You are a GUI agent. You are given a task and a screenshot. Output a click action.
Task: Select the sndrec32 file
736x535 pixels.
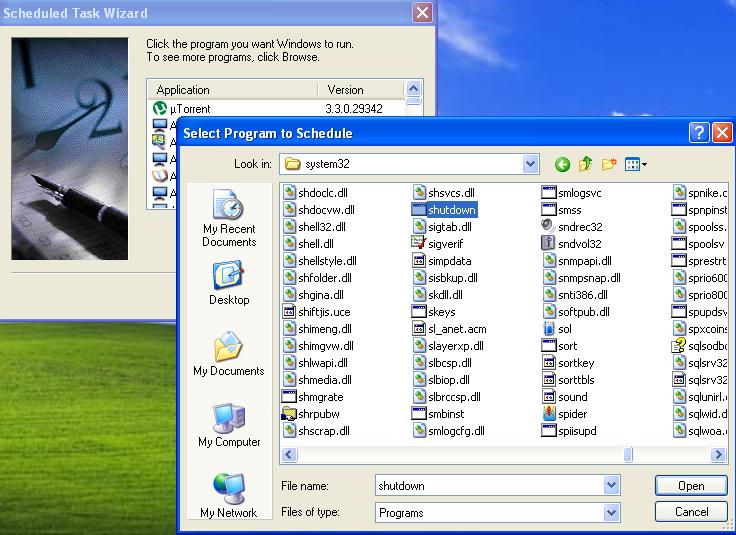tap(572, 227)
